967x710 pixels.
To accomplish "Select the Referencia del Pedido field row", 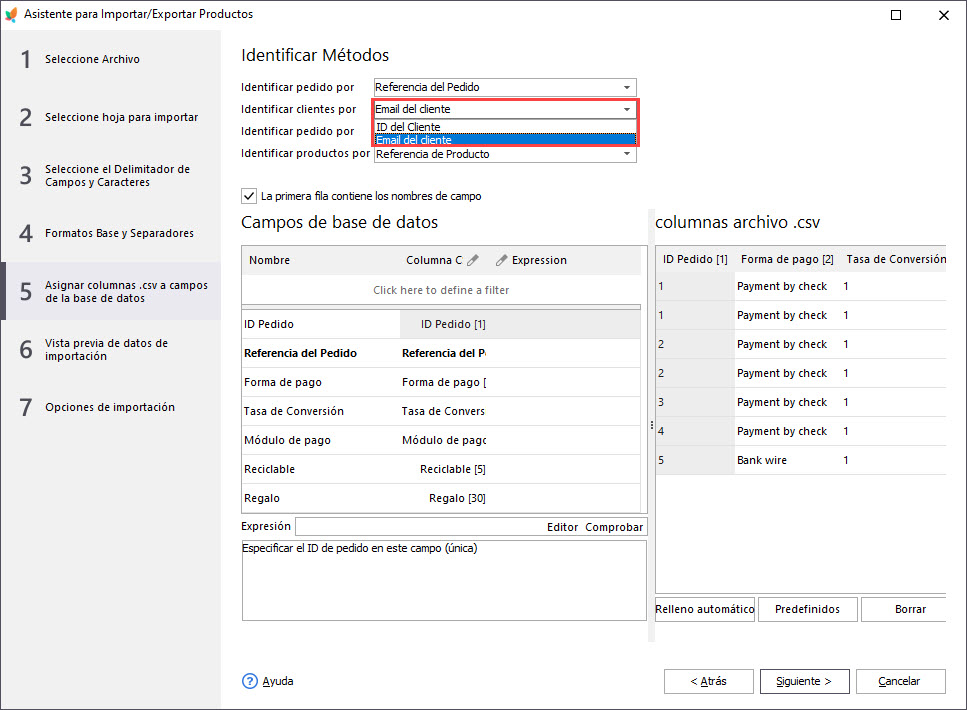I will (x=441, y=353).
